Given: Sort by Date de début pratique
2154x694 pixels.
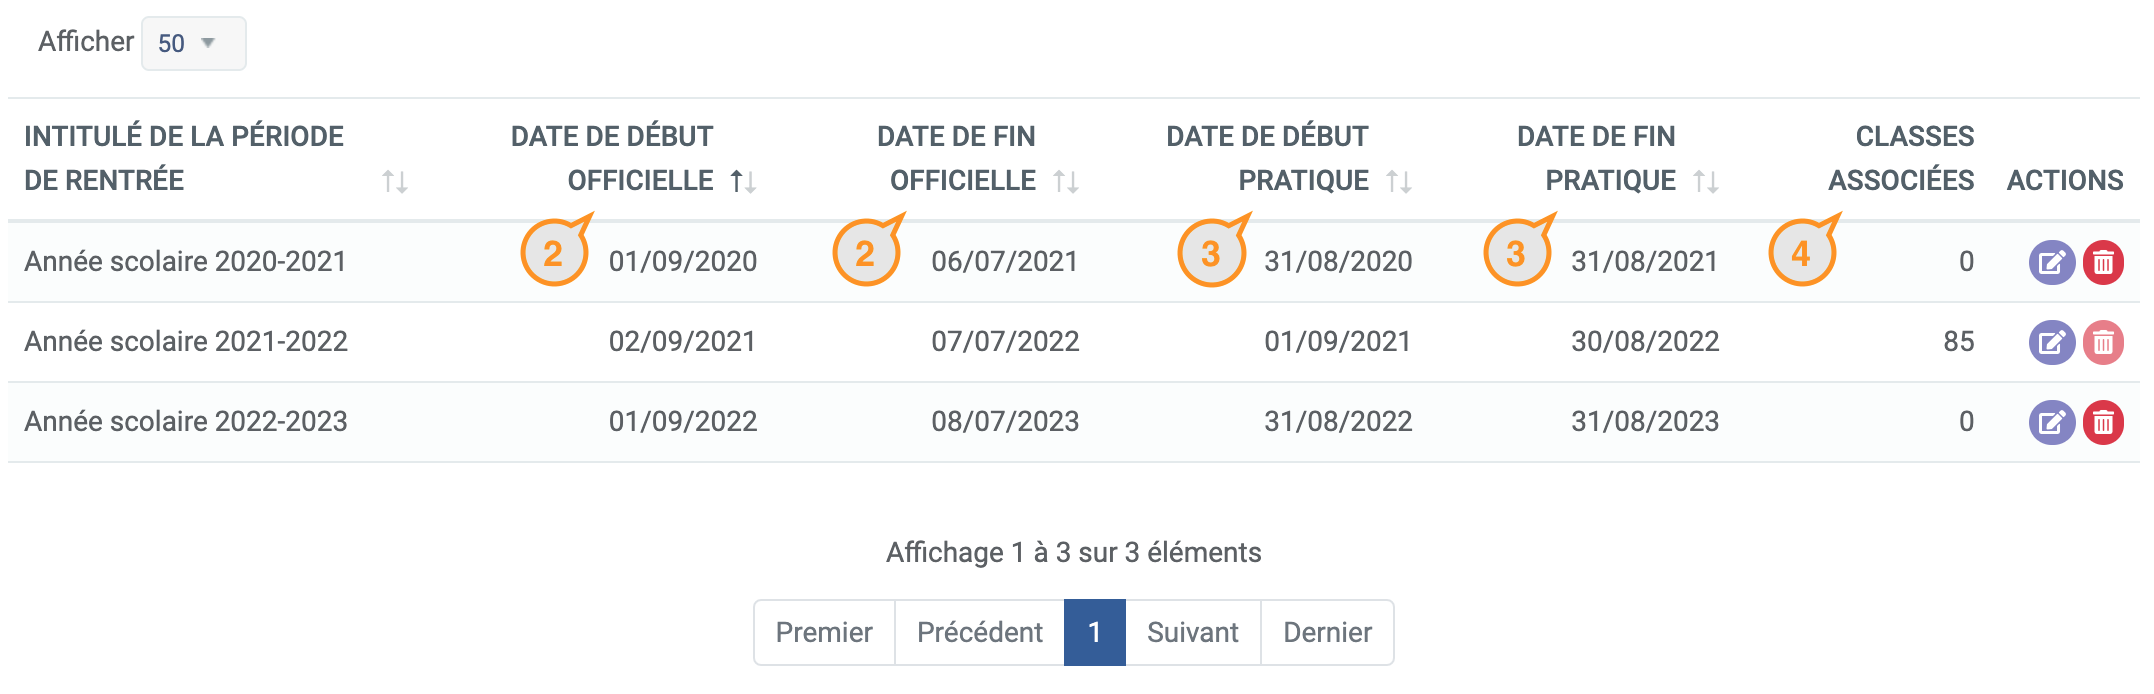Looking at the screenshot, I should [x=1399, y=181].
